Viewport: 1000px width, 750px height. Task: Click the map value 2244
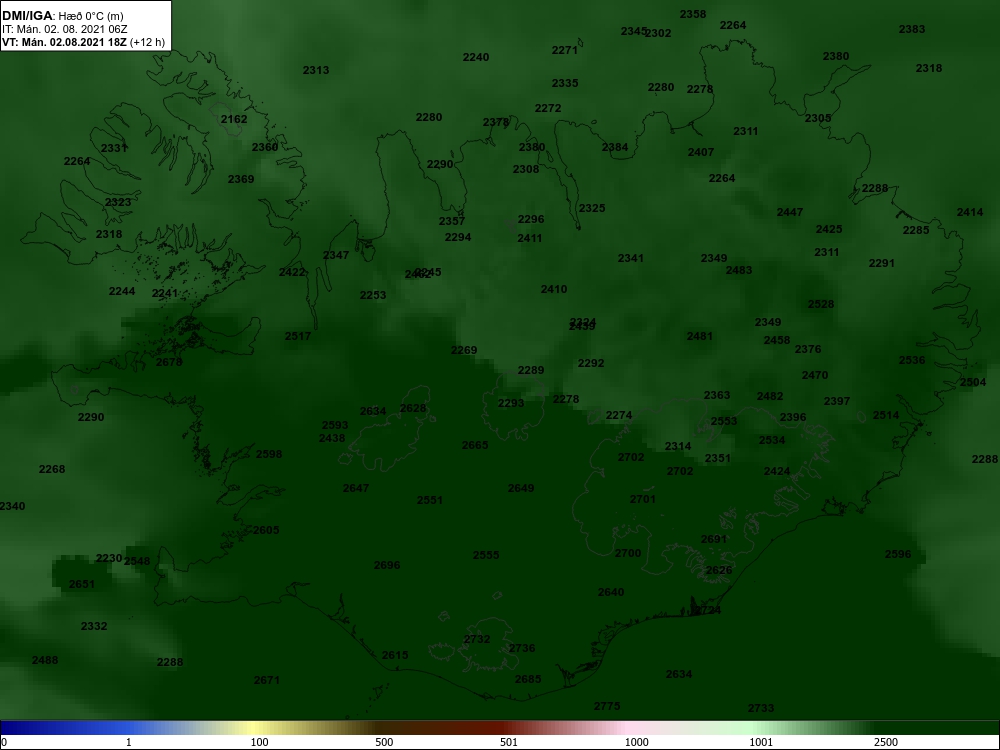[122, 291]
